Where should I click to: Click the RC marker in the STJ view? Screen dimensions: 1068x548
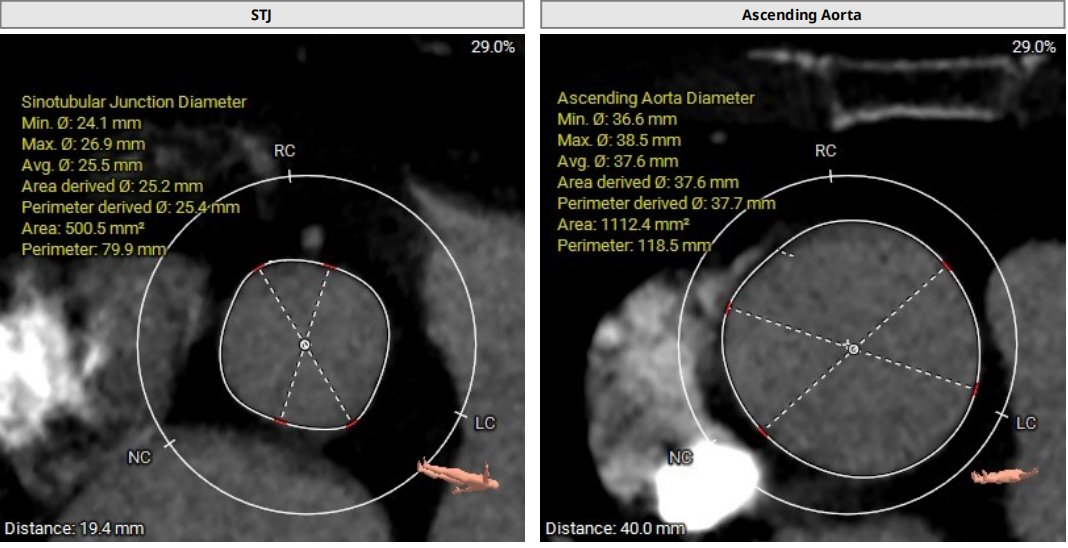point(285,150)
